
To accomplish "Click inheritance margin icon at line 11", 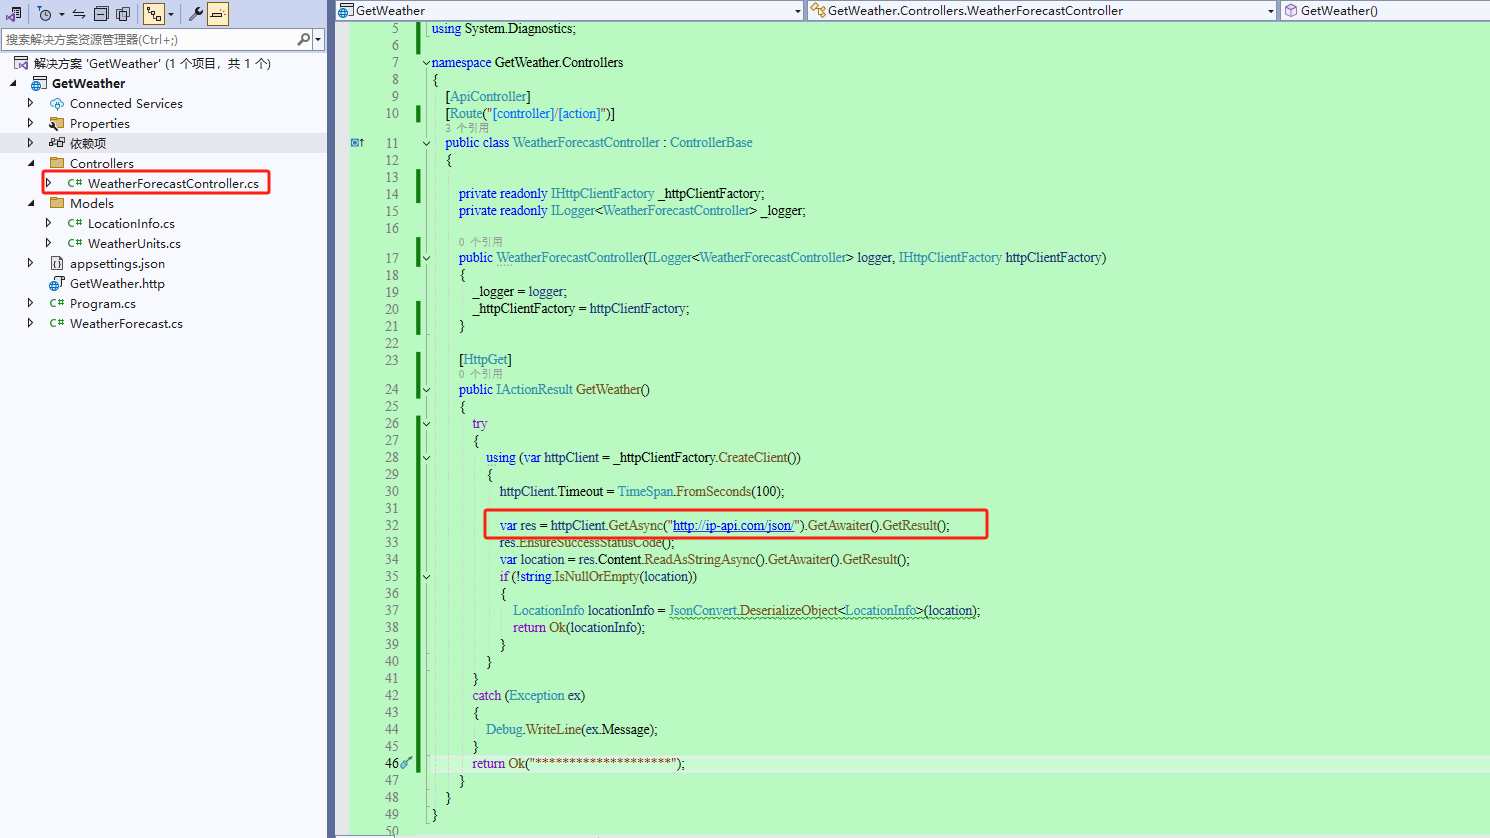I will pos(357,143).
